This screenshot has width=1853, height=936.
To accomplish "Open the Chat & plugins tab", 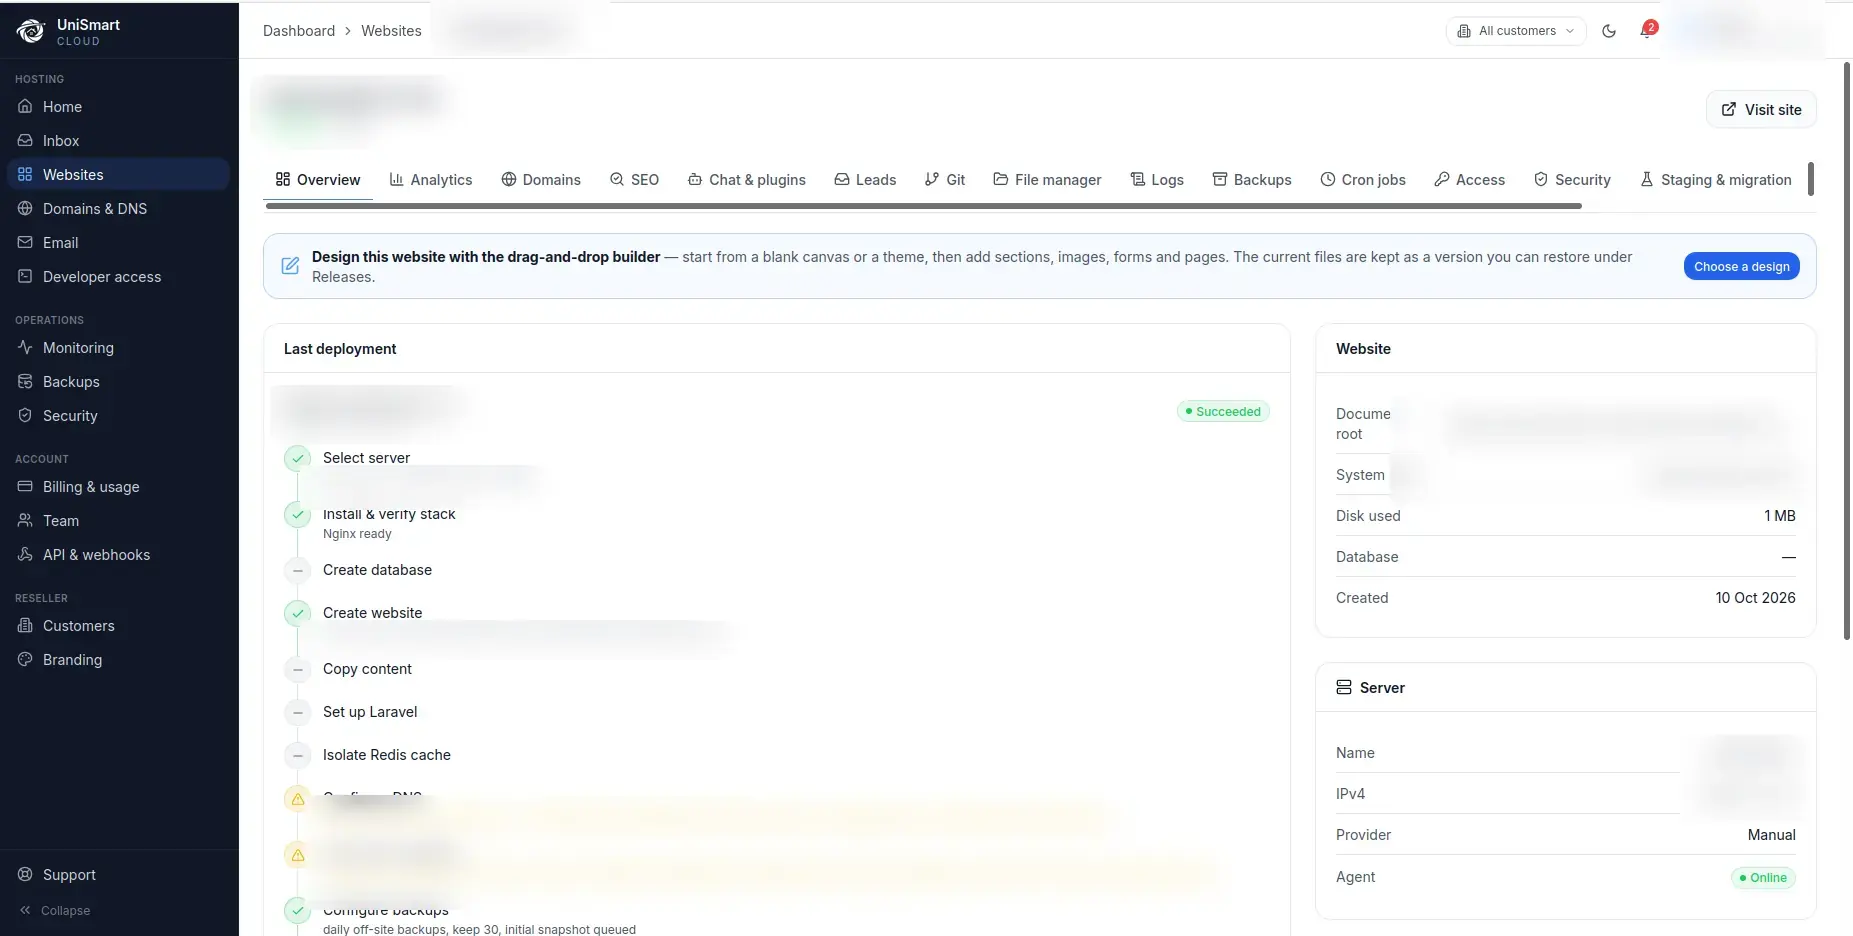I will (x=747, y=180).
